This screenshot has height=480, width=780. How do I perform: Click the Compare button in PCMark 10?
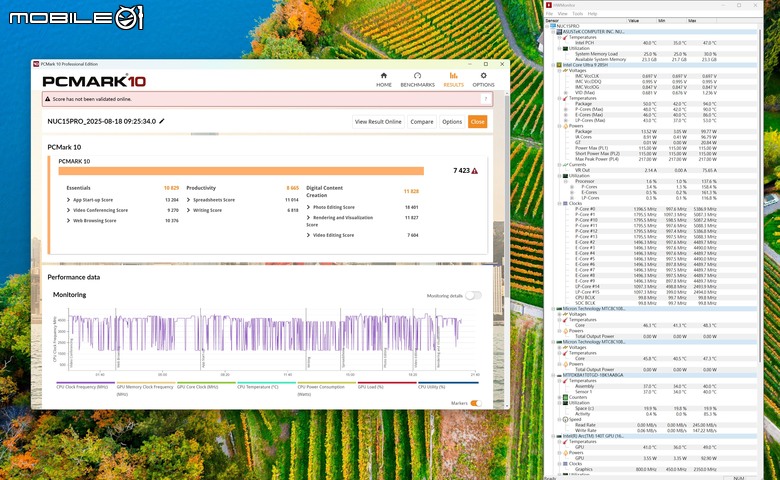pos(422,121)
